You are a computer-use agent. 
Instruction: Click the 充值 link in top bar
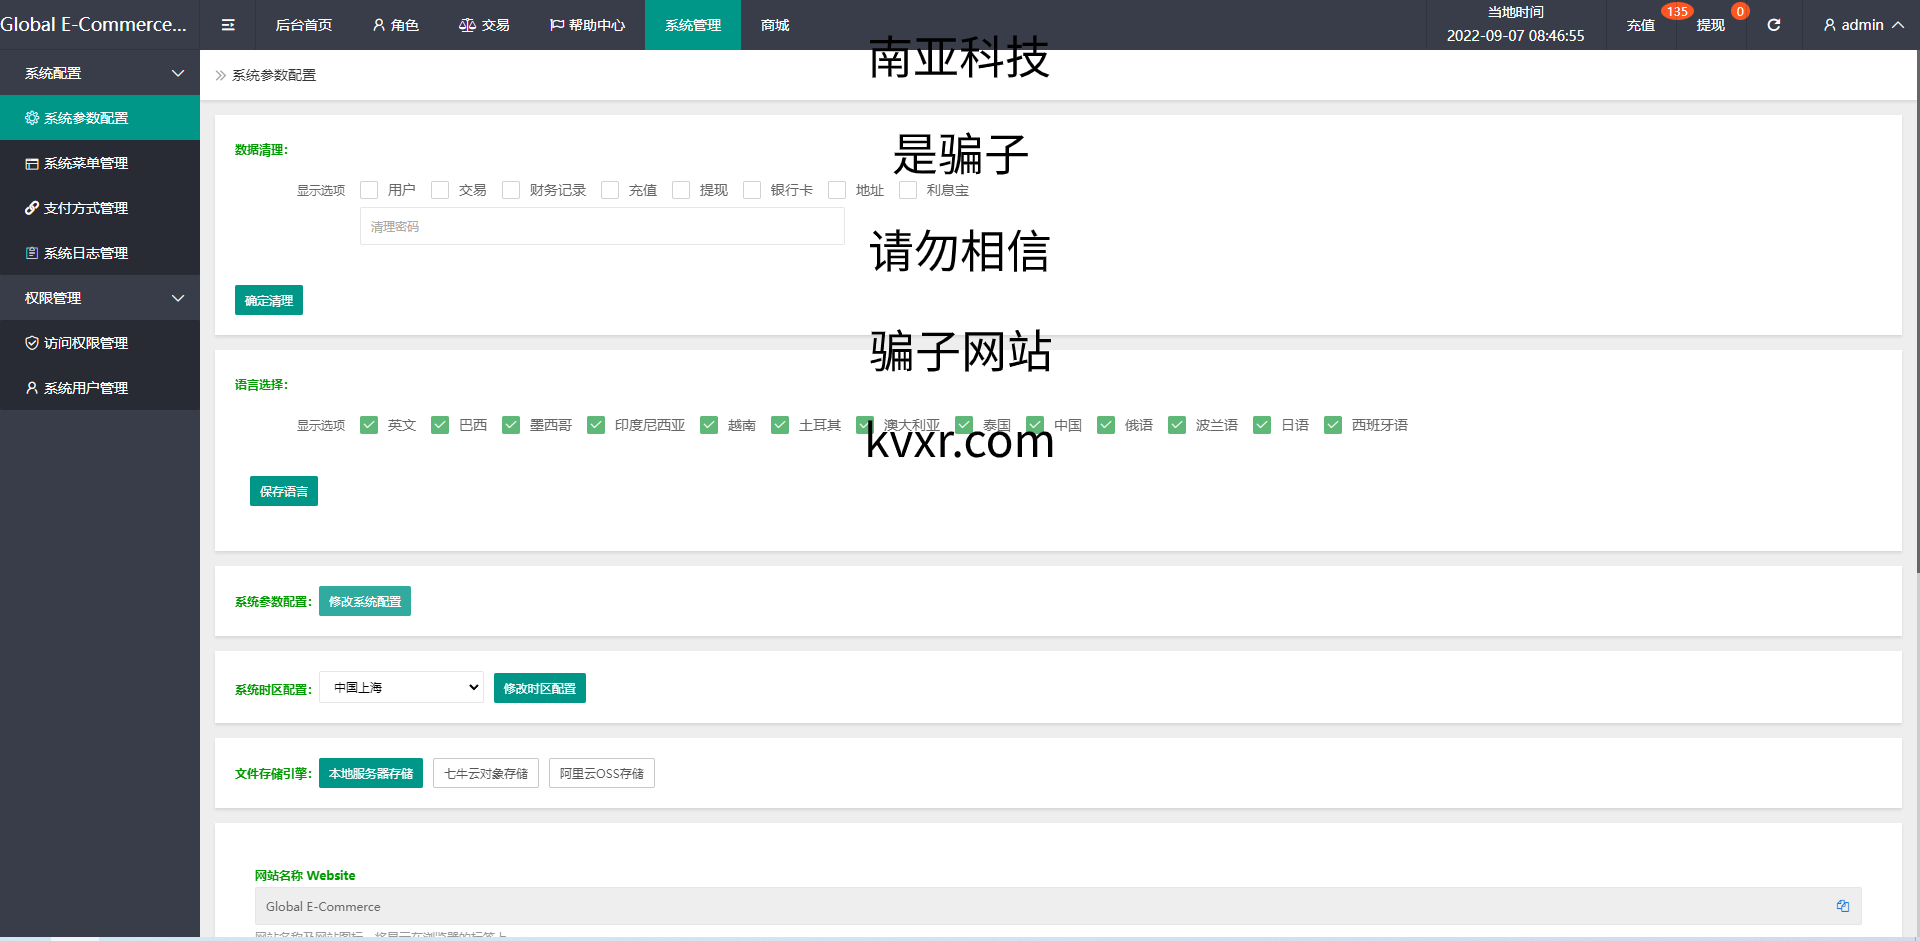point(1641,25)
